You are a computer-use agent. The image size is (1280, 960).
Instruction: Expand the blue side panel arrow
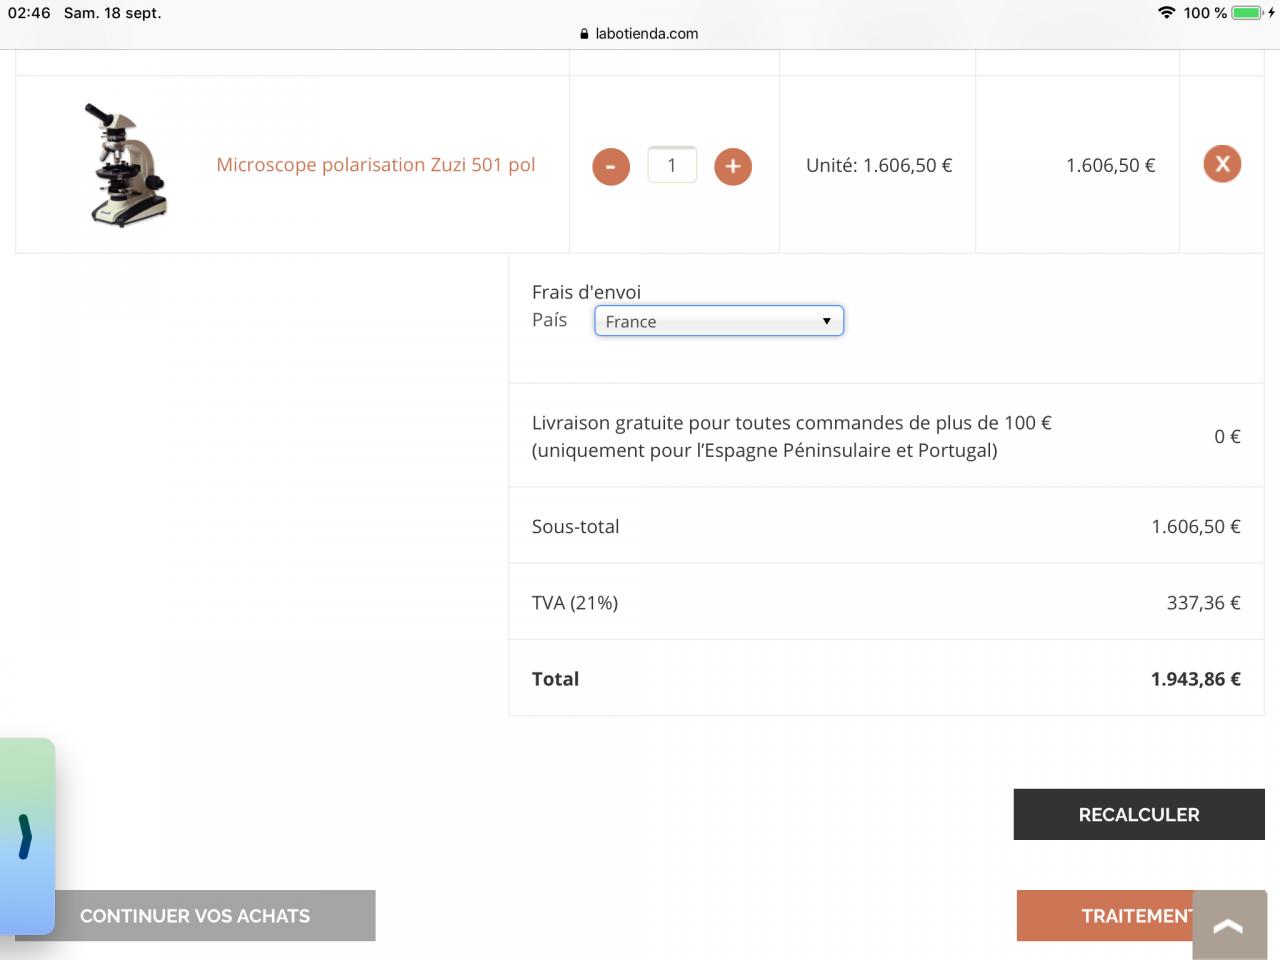pyautogui.click(x=26, y=836)
